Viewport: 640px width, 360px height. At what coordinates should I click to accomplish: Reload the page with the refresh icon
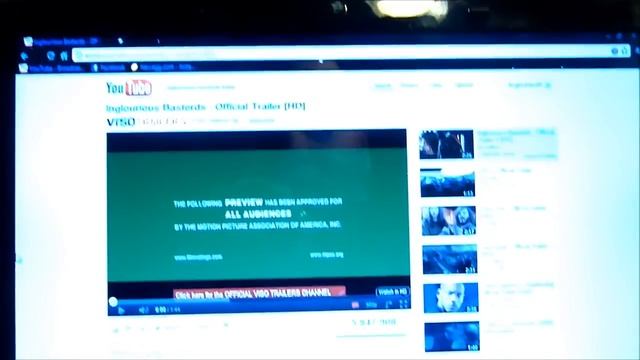[51, 56]
